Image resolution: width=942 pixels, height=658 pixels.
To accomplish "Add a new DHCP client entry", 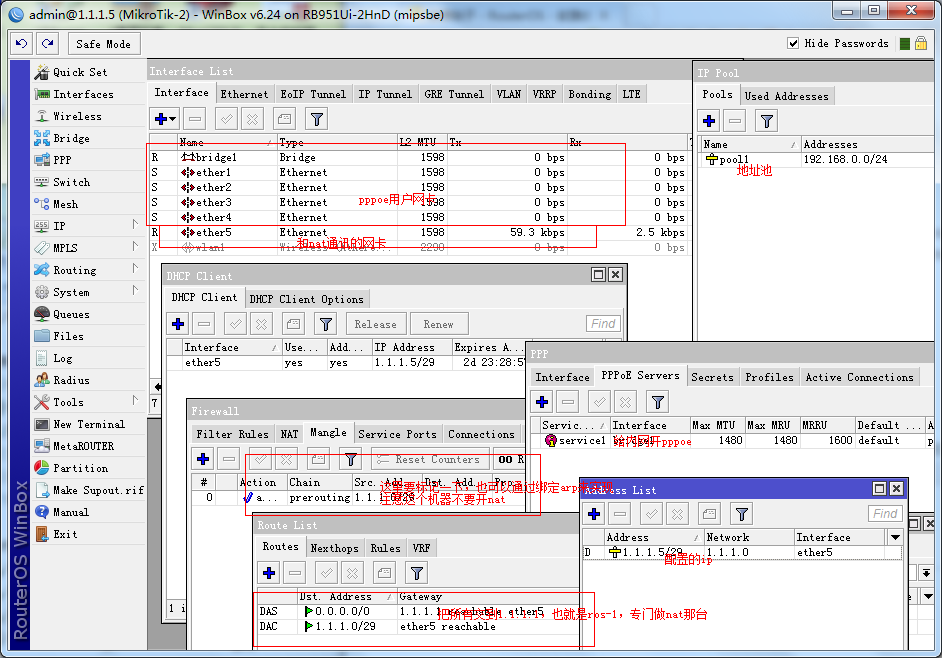I will click(x=178, y=324).
